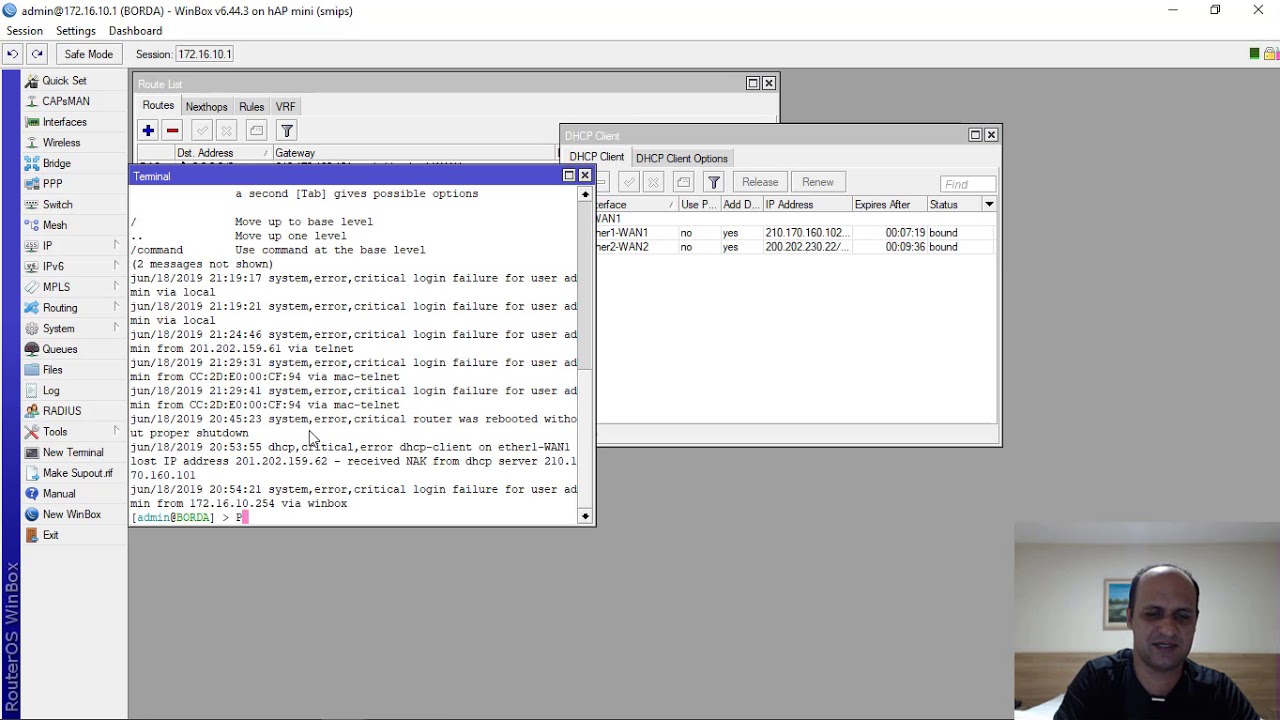Click the Undo arrow icon
The image size is (1280, 720).
pos(12,54)
